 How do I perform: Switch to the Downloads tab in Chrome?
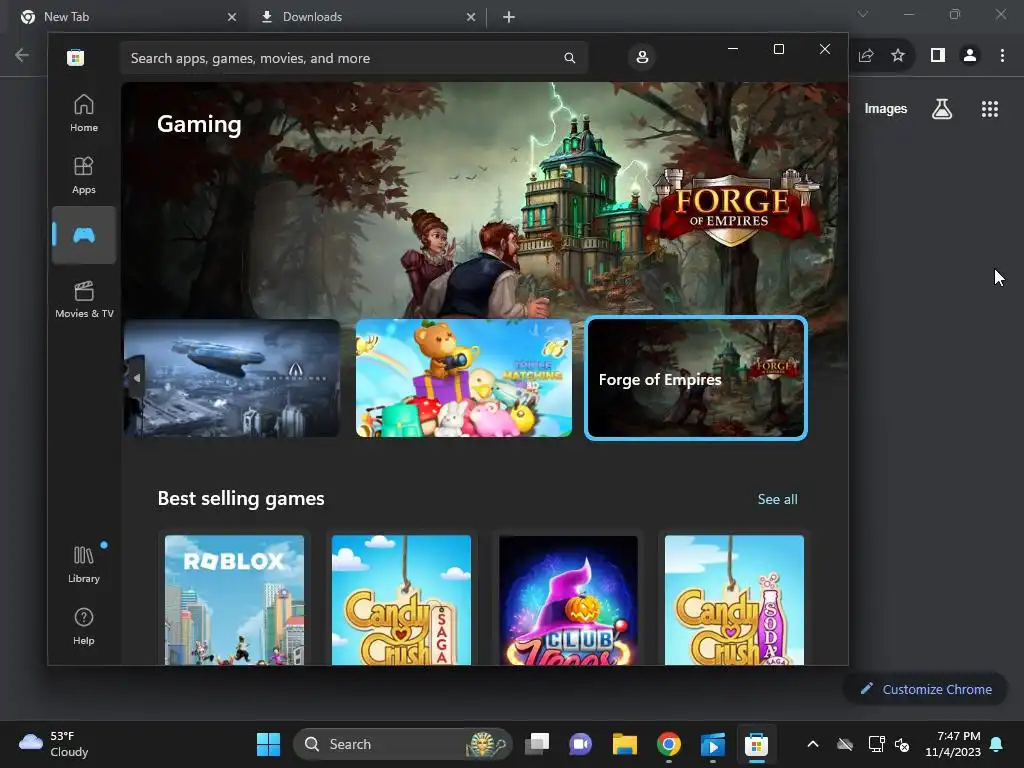click(x=366, y=17)
